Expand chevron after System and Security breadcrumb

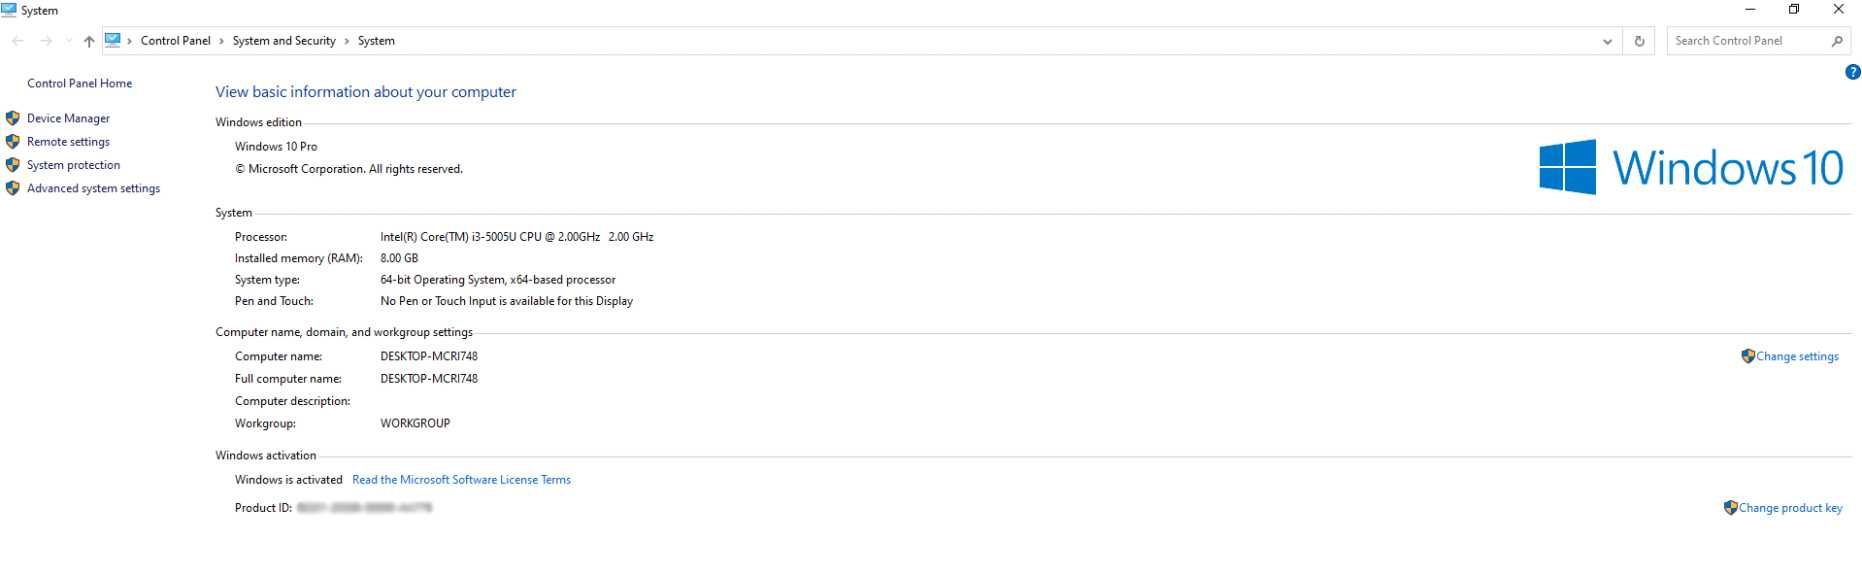pyautogui.click(x=347, y=41)
